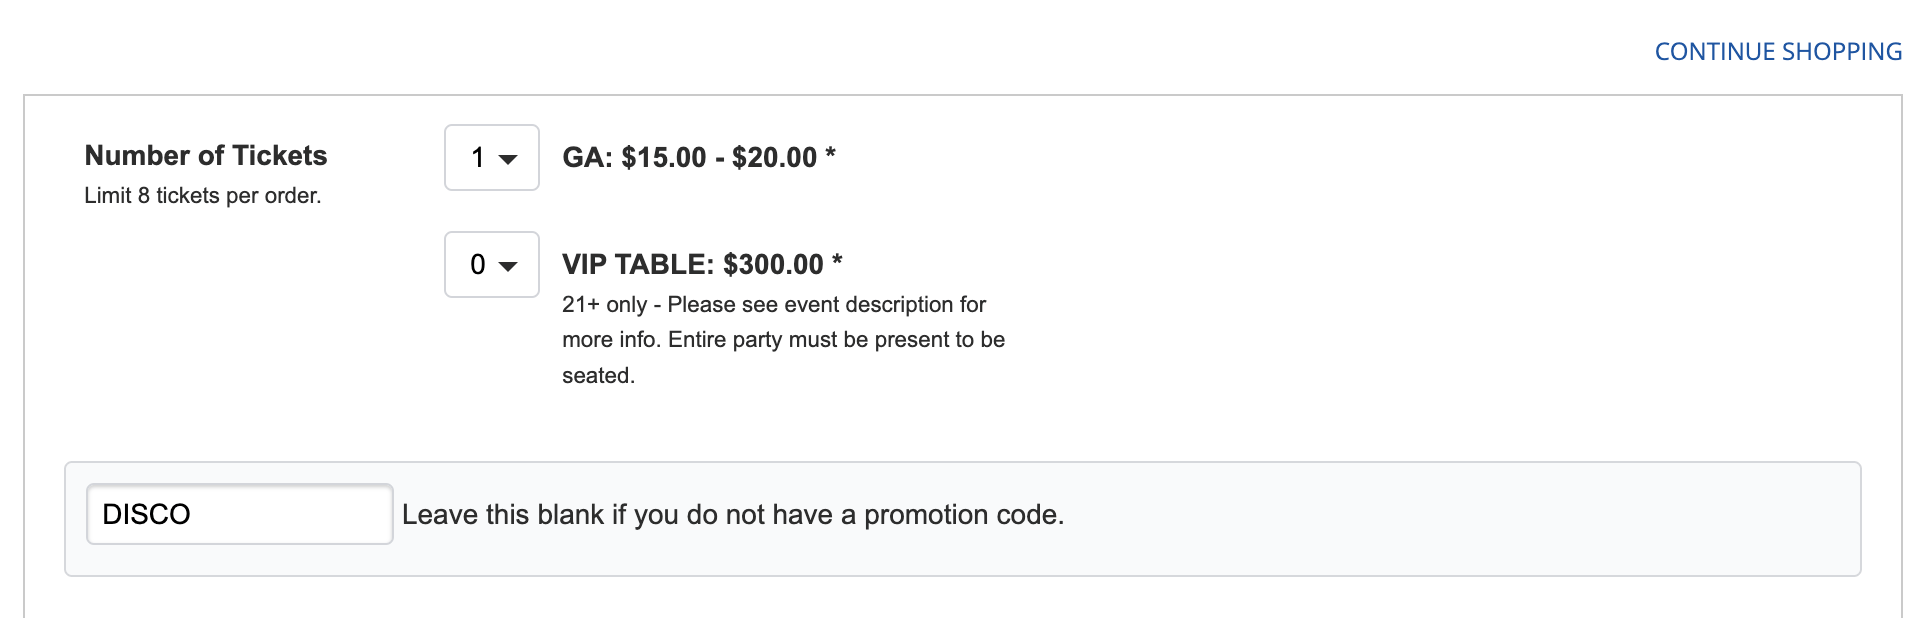This screenshot has width=1928, height=618.
Task: Click the number 0 in VIP selector
Action: click(x=478, y=265)
